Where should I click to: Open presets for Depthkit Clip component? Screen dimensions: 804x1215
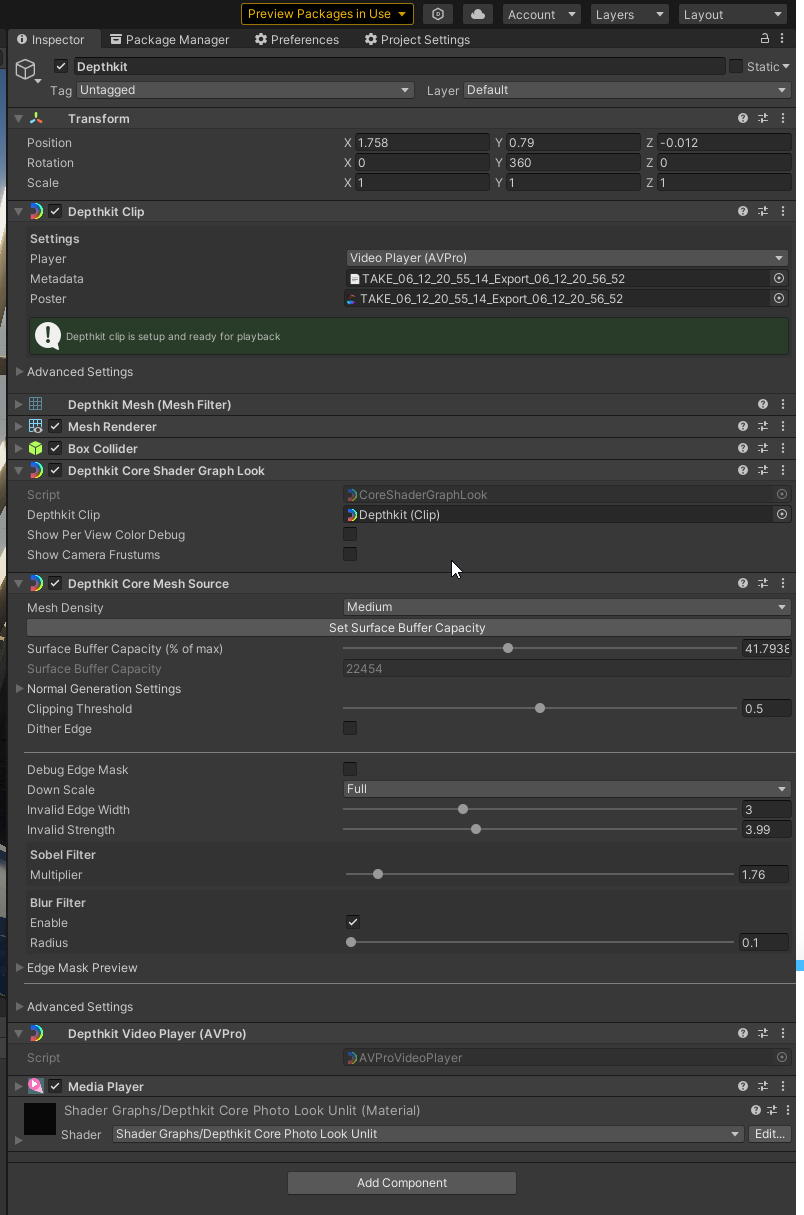point(763,212)
